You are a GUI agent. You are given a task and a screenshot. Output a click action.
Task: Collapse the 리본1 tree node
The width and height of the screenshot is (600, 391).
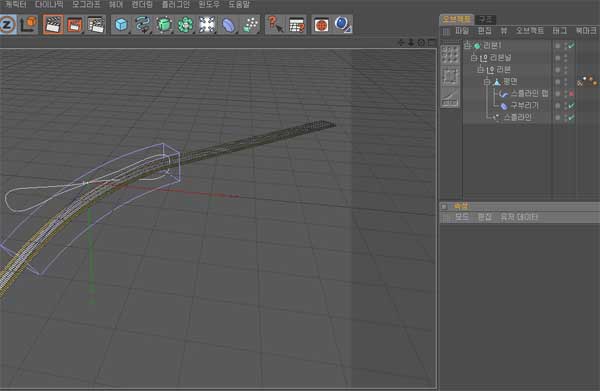(x=467, y=46)
